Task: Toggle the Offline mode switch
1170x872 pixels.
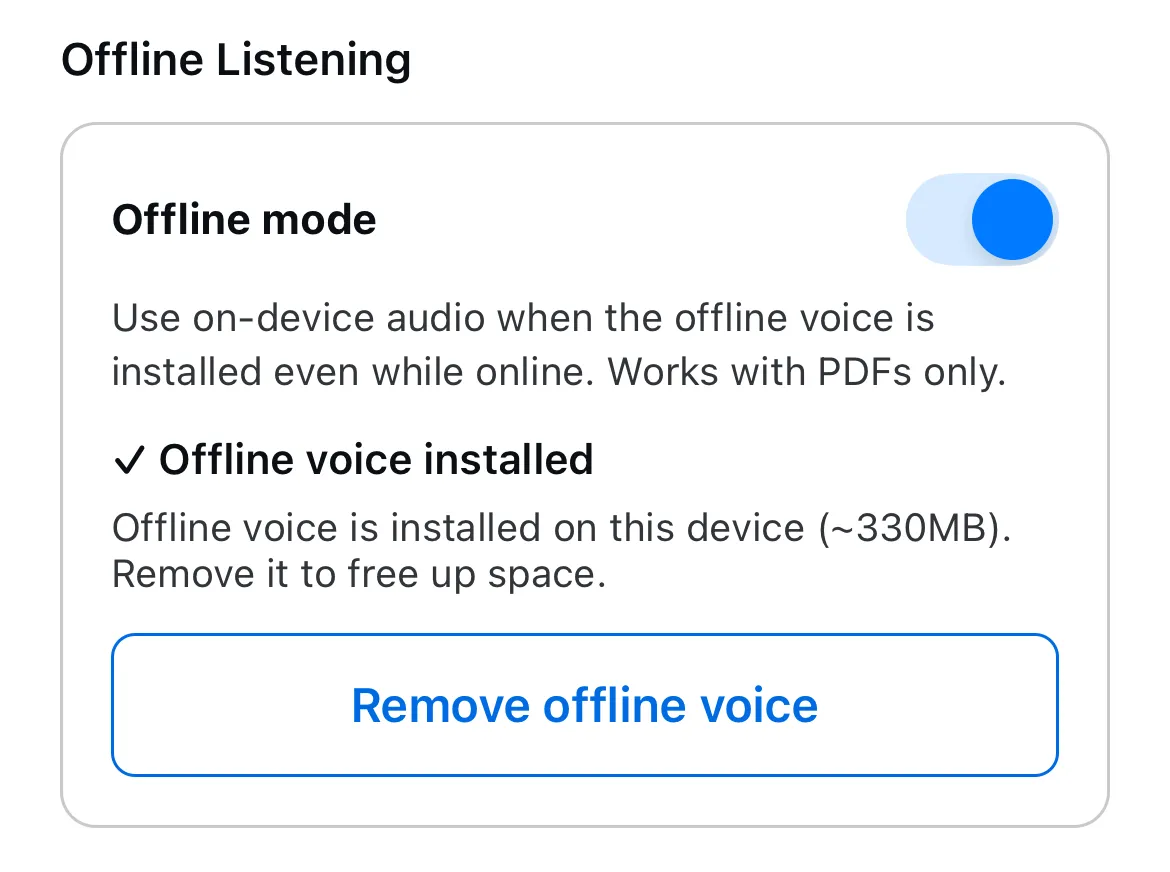Action: tap(981, 220)
